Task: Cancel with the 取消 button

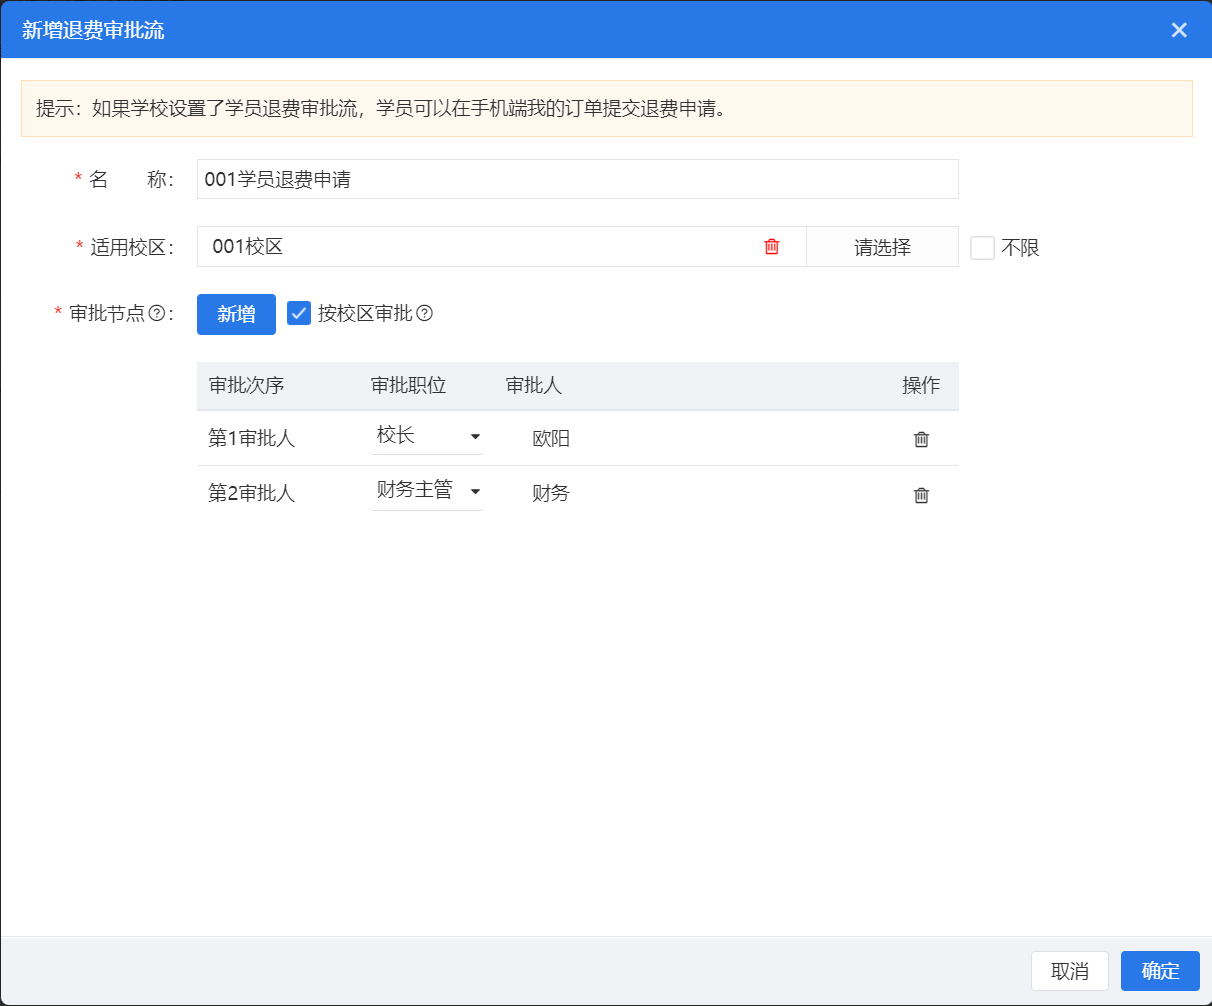Action: point(1069,971)
